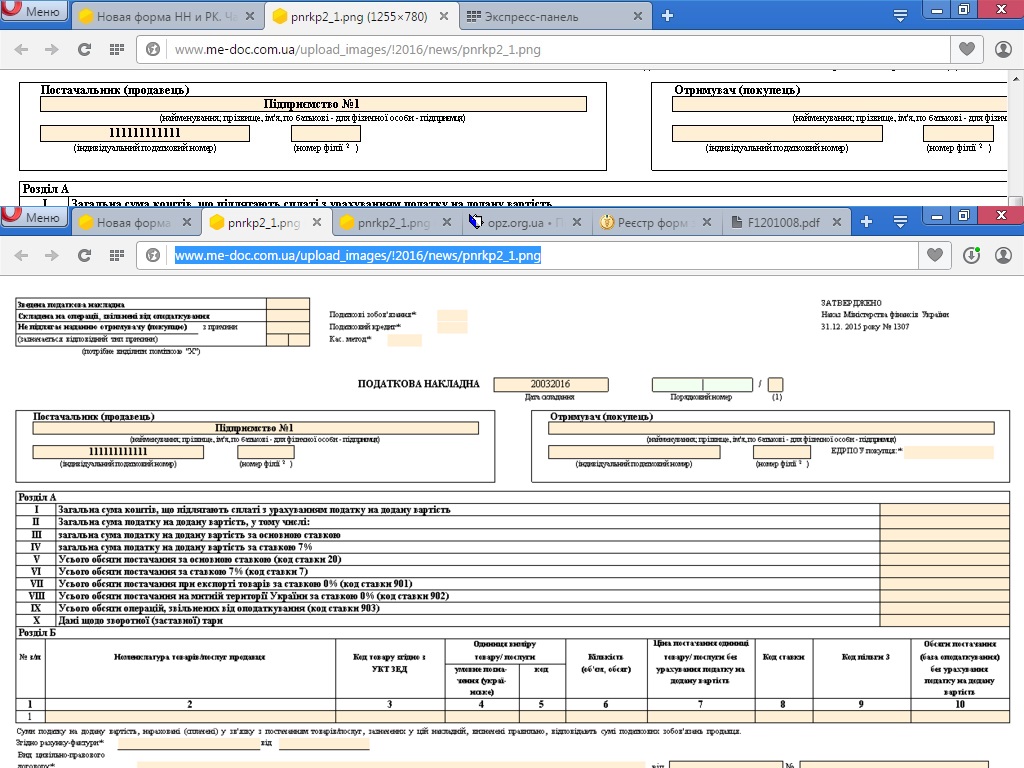1024x768 pixels.
Task: Open the downloads icon in the lower window
Action: pos(971,255)
